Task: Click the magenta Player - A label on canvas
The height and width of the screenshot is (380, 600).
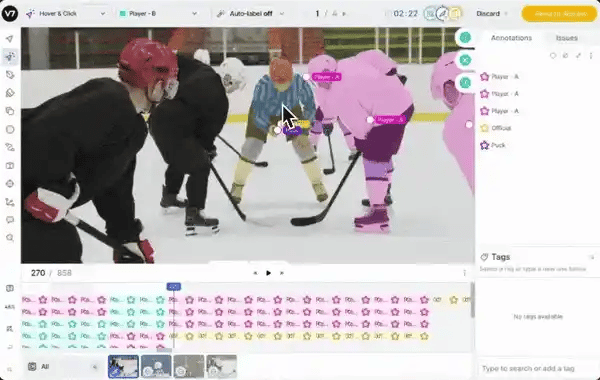Action: coord(326,77)
